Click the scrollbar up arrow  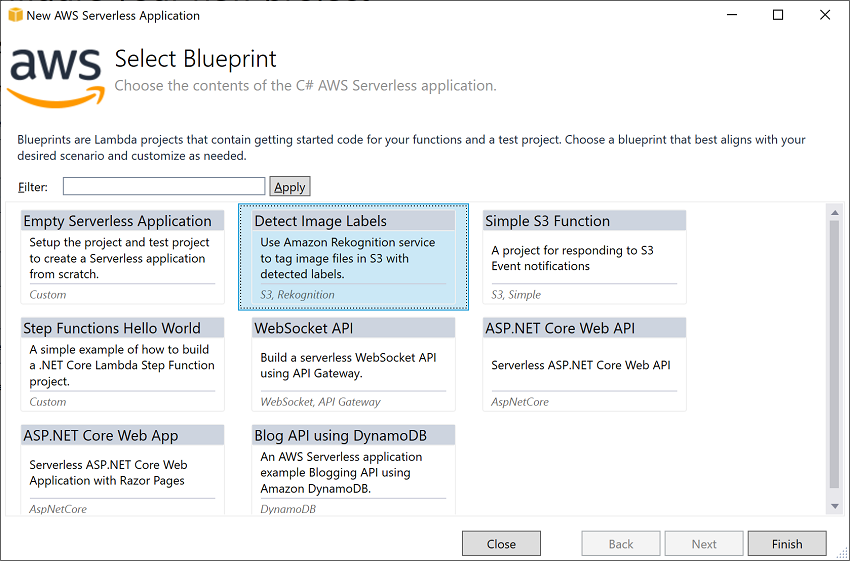coord(835,212)
